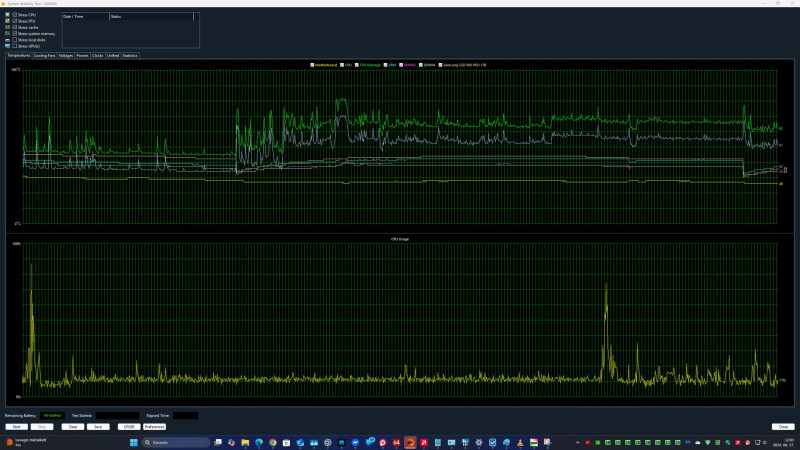Open the Statistics tab
The image size is (800, 450).
(x=130, y=55)
